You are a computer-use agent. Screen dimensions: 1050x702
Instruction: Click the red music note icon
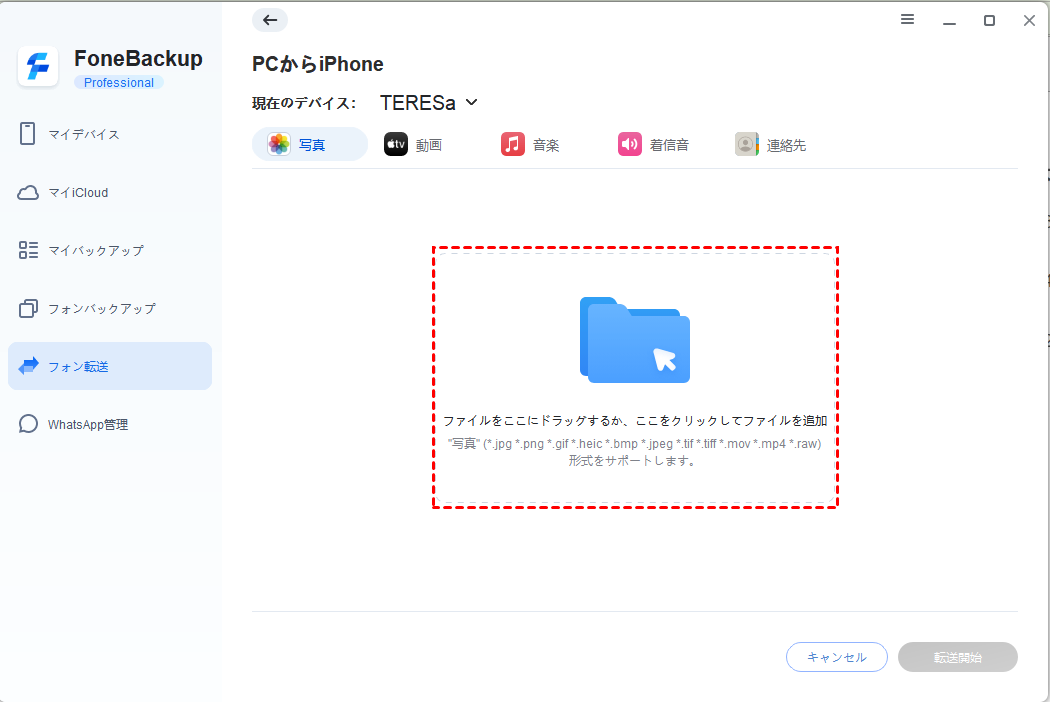coord(513,144)
